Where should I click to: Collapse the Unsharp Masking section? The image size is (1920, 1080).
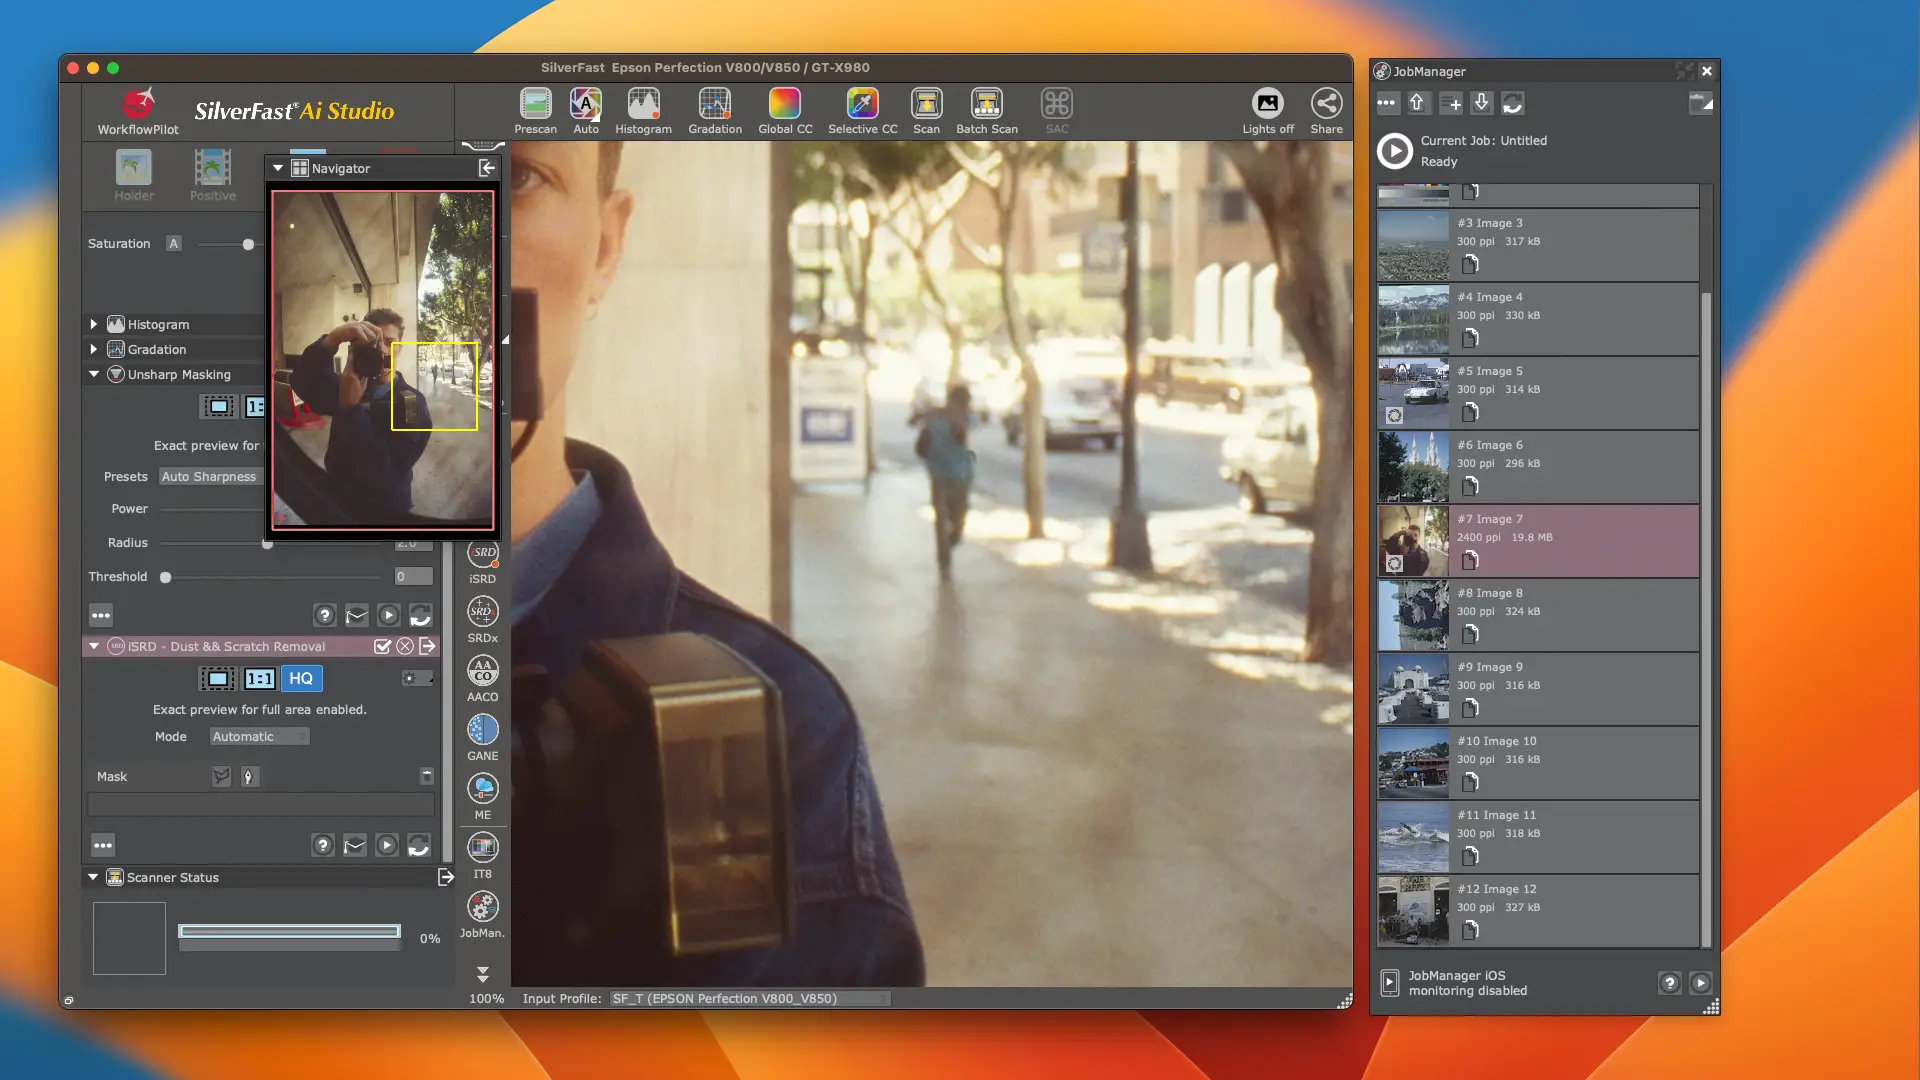[x=94, y=374]
